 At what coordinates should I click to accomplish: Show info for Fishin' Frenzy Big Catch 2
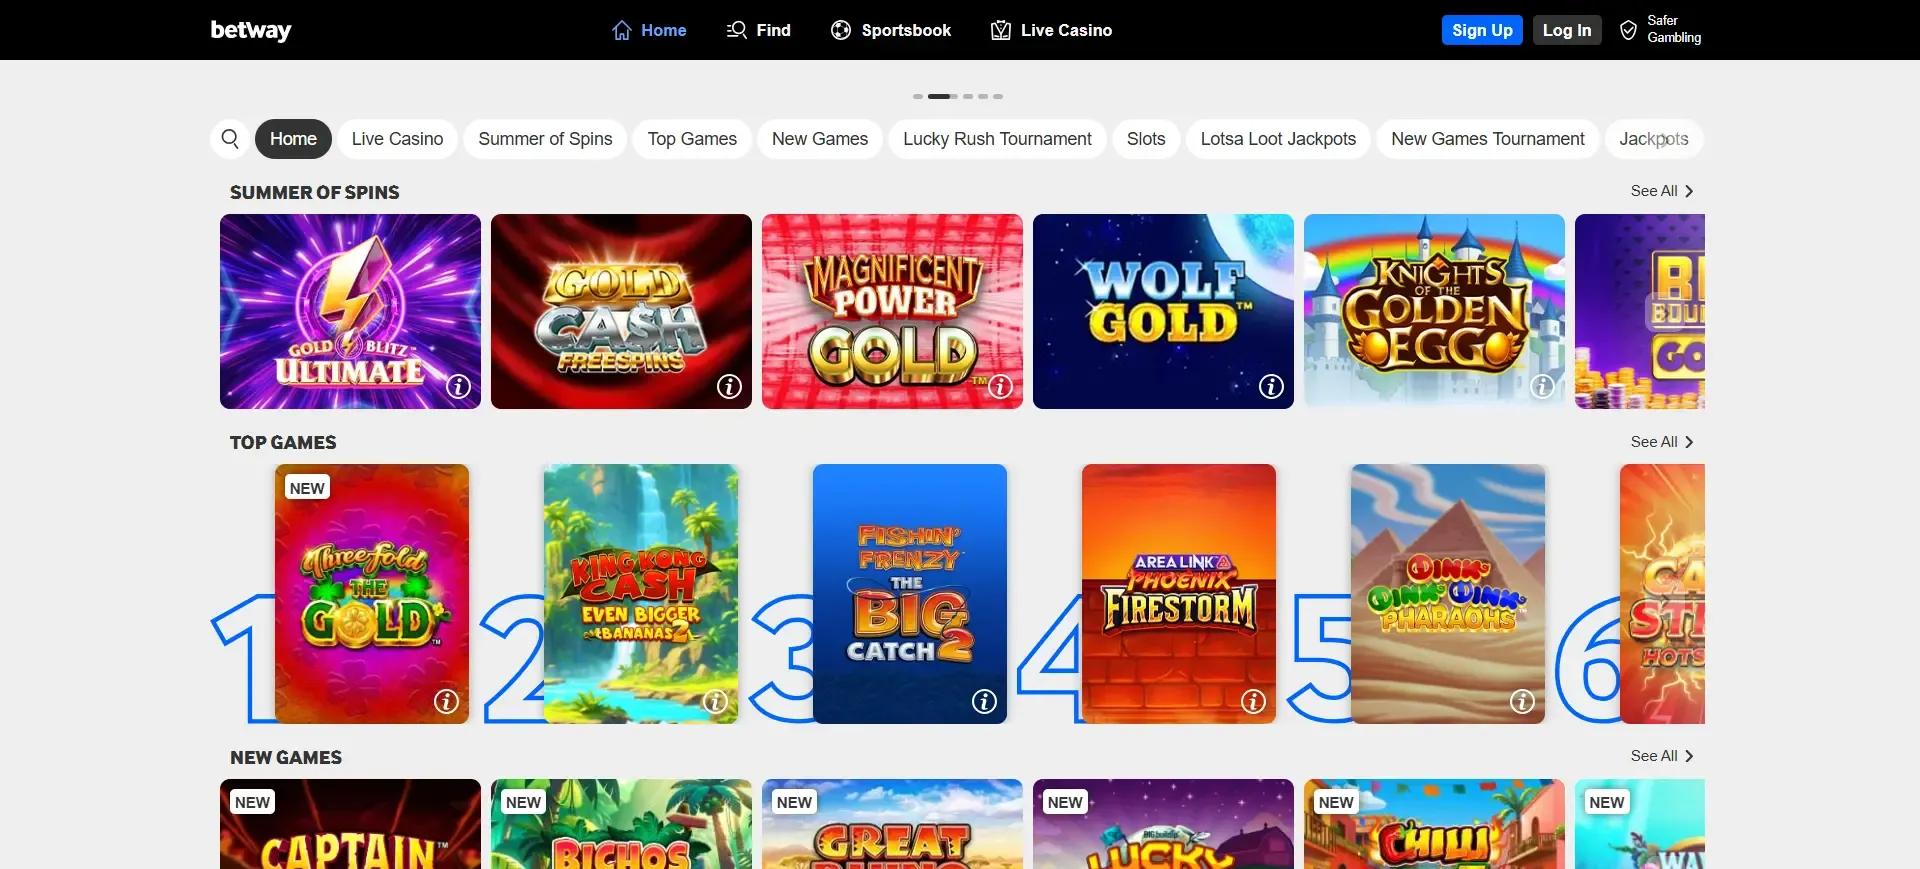pyautogui.click(x=984, y=701)
